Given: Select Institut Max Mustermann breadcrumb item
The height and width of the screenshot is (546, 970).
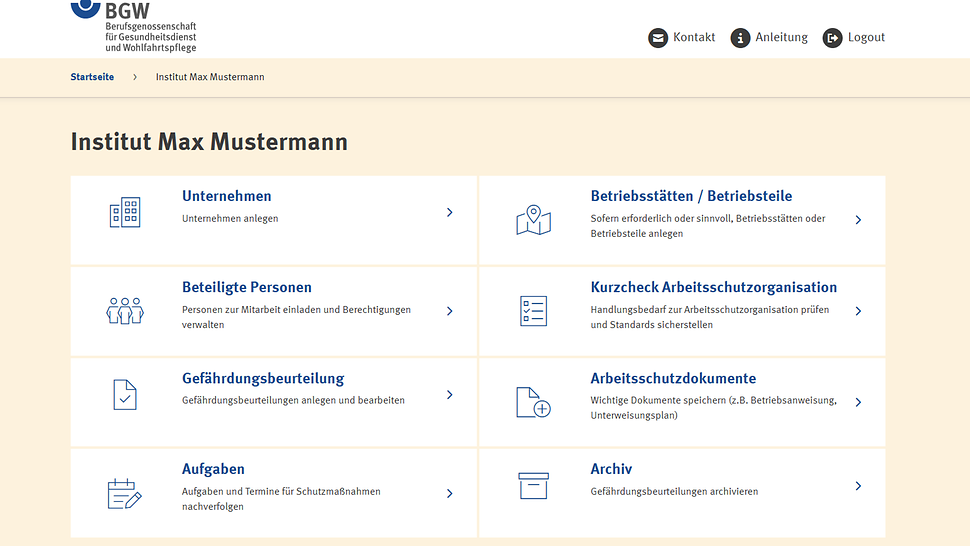Looking at the screenshot, I should 210,77.
